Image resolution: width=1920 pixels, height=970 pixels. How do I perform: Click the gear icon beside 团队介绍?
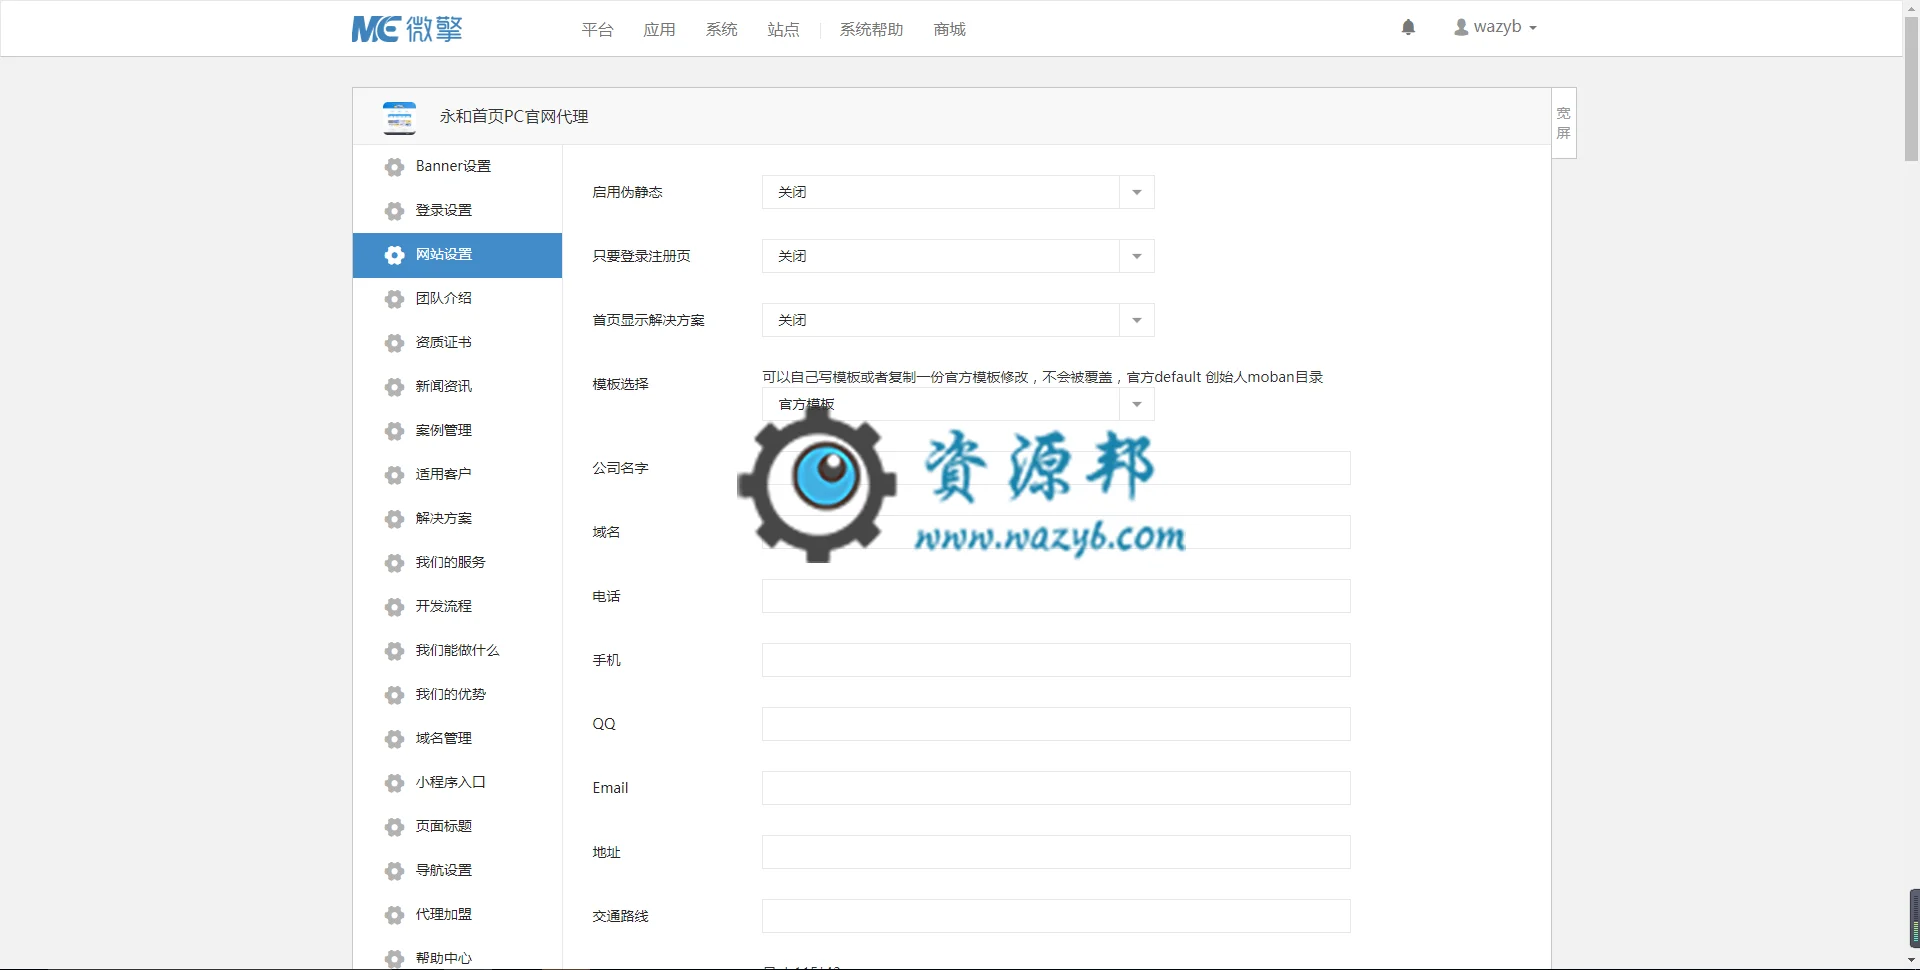click(x=395, y=299)
